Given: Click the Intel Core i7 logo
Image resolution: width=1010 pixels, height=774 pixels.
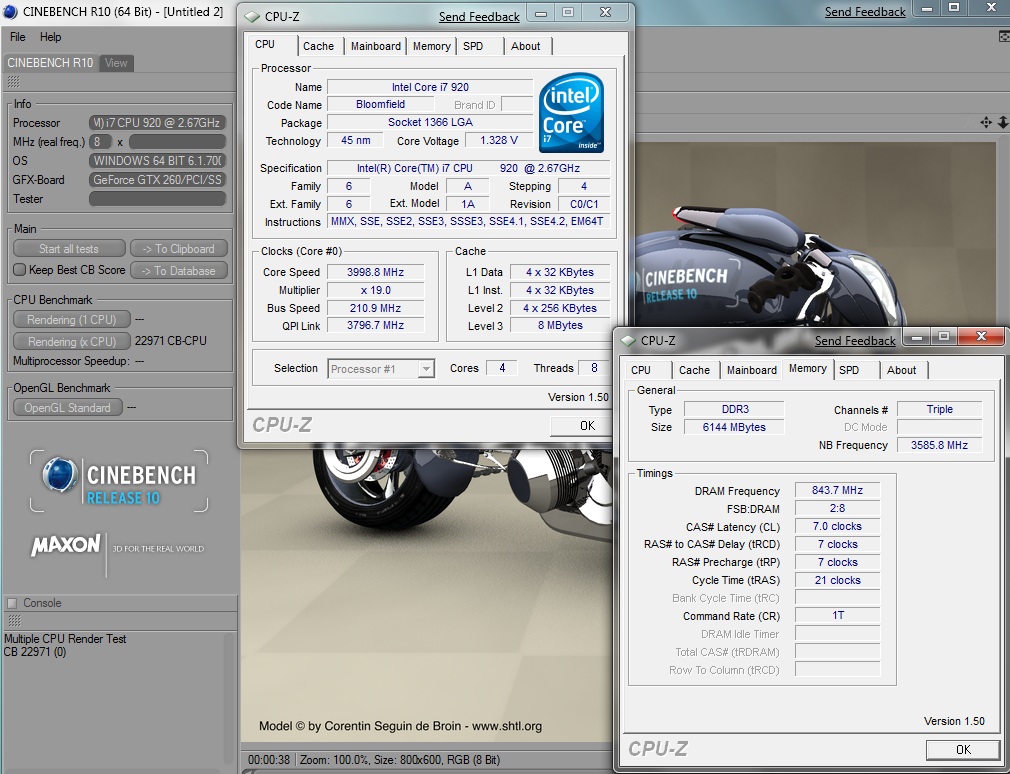Looking at the screenshot, I should coord(572,112).
